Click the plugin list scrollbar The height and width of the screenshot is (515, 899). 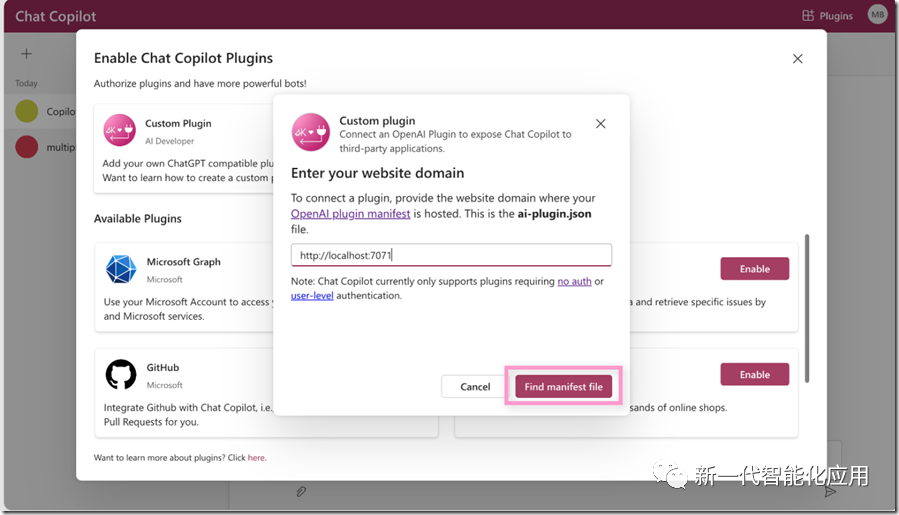(x=807, y=308)
